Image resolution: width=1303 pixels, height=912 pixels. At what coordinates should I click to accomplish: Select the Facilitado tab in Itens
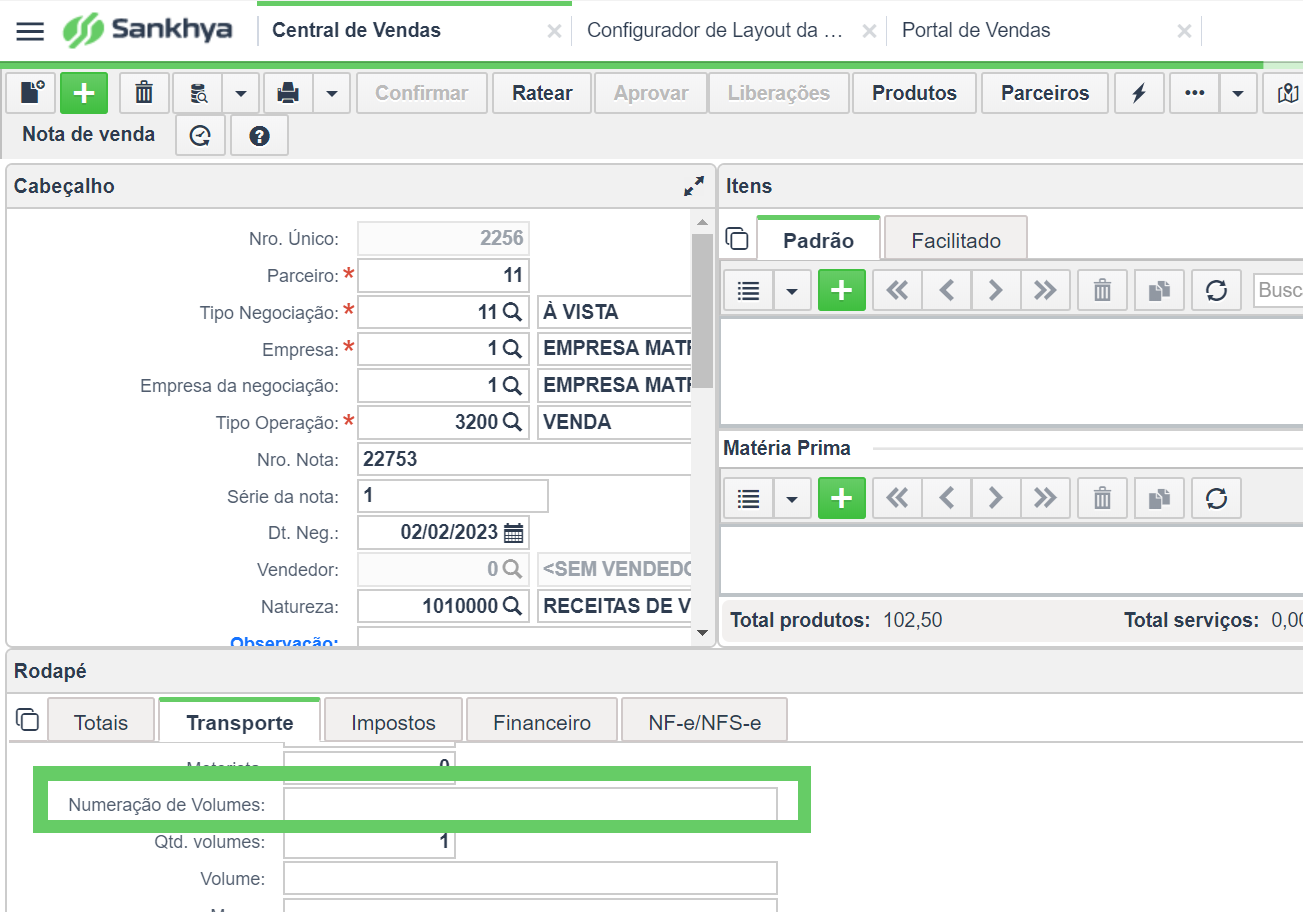(956, 240)
